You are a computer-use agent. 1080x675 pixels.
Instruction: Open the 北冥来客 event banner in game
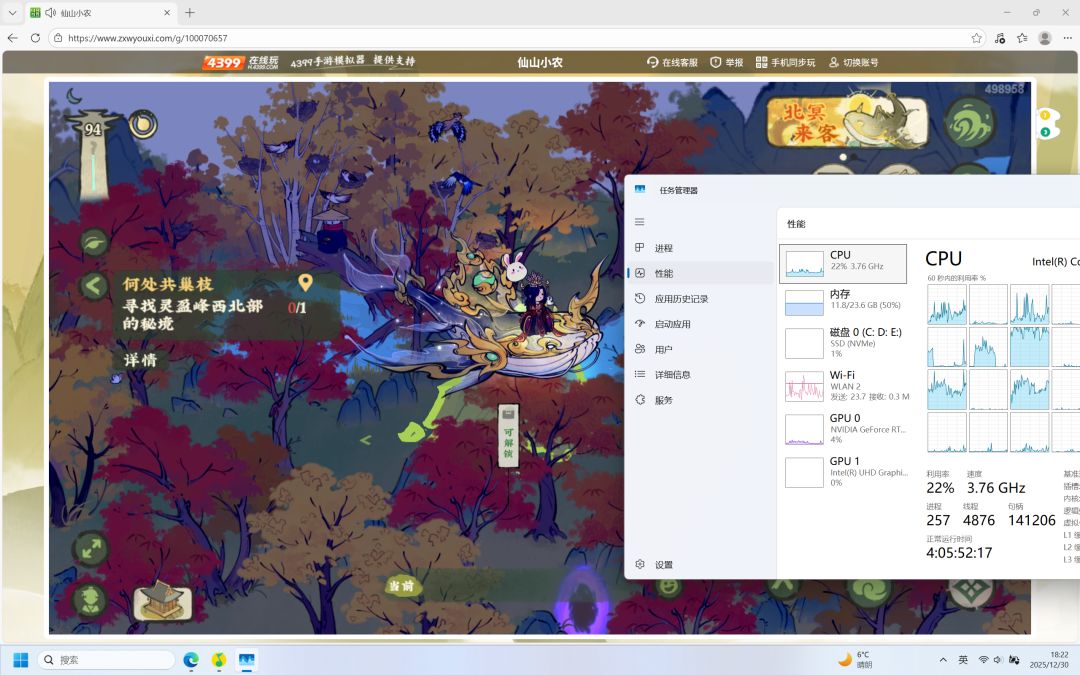point(847,122)
